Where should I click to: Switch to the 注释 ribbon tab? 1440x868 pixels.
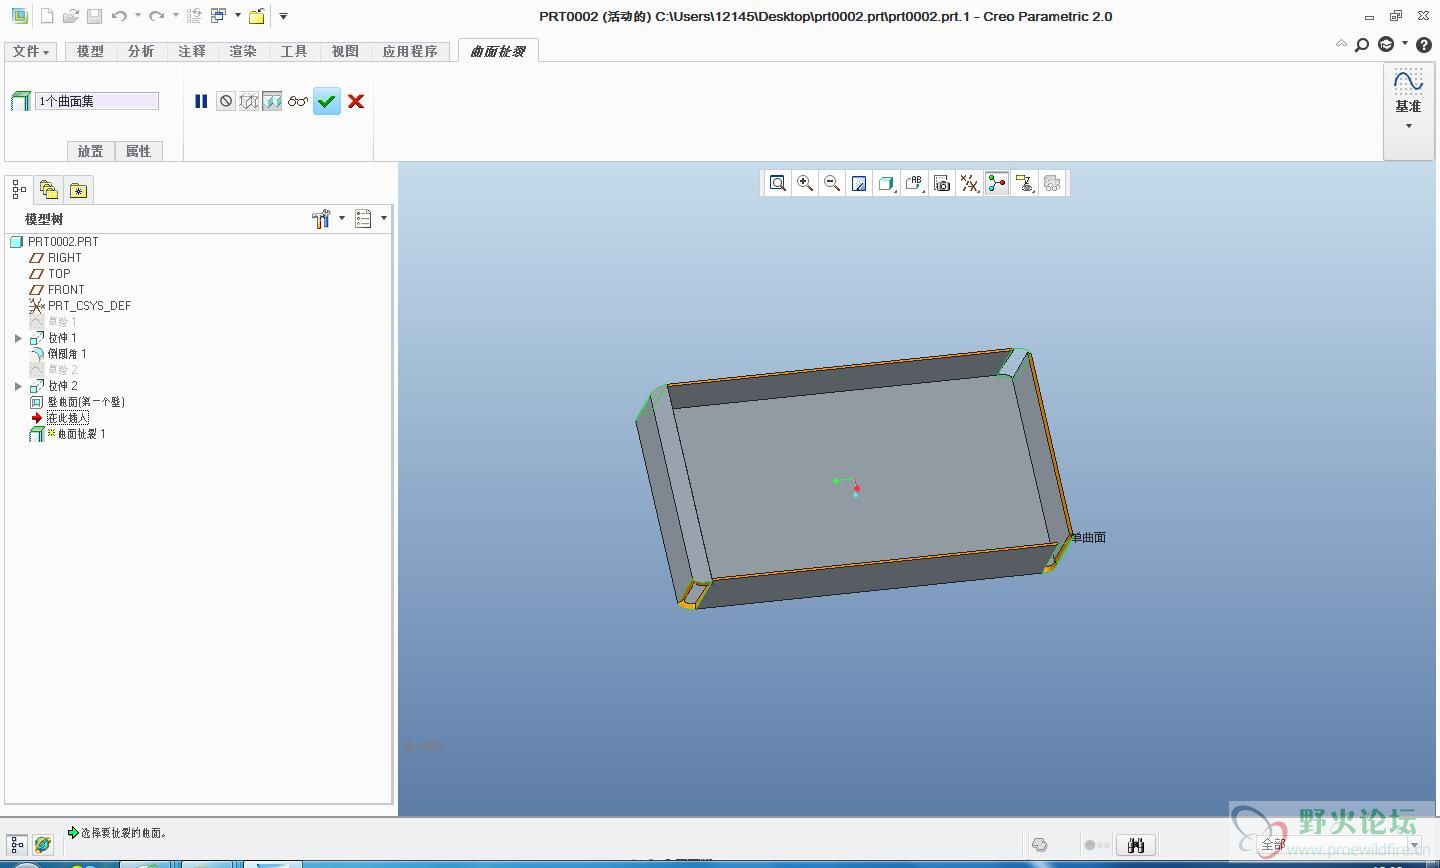192,51
